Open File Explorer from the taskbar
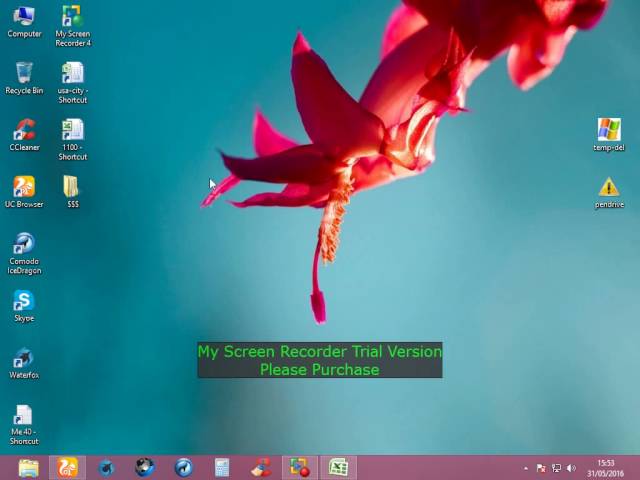This screenshot has height=480, width=640. click(28, 468)
